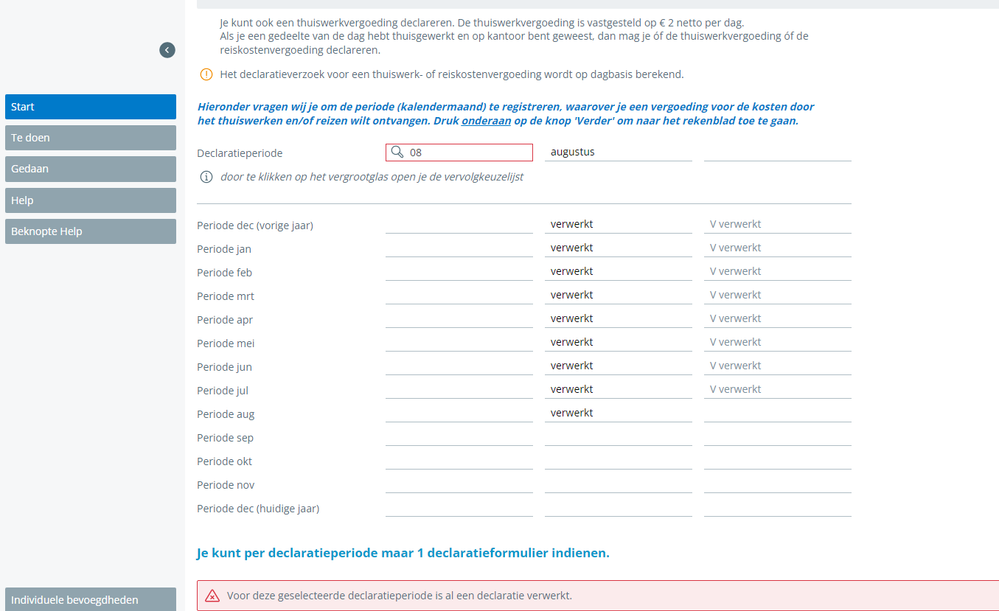
Task: Open the Start menu item
Action: pos(90,107)
